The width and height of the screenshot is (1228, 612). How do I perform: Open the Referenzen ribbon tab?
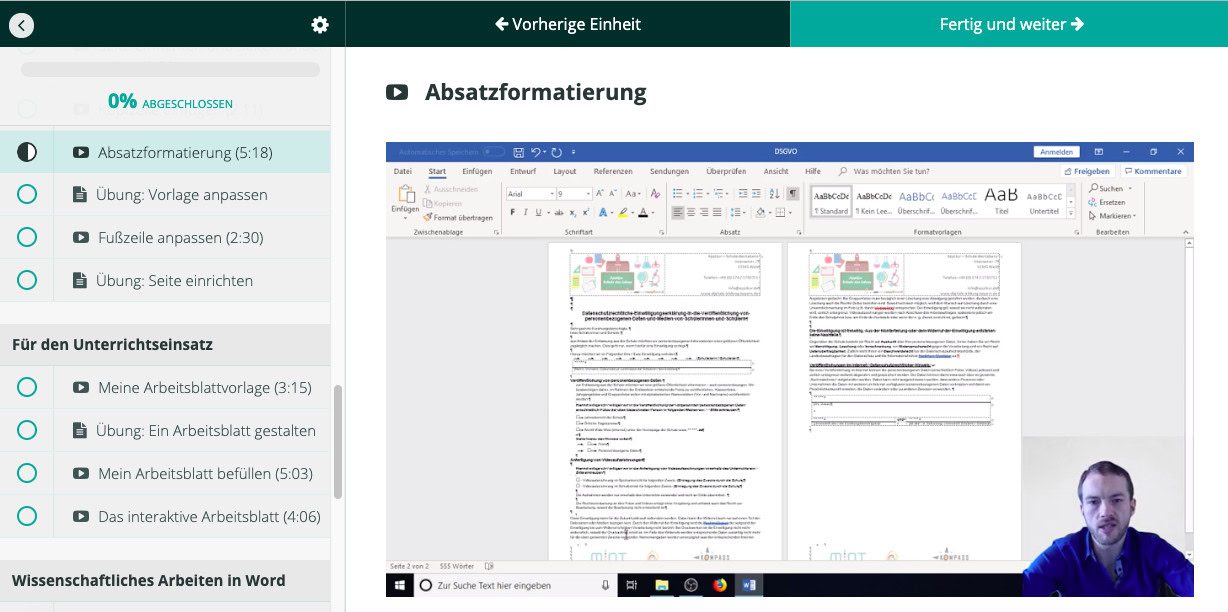tap(613, 171)
